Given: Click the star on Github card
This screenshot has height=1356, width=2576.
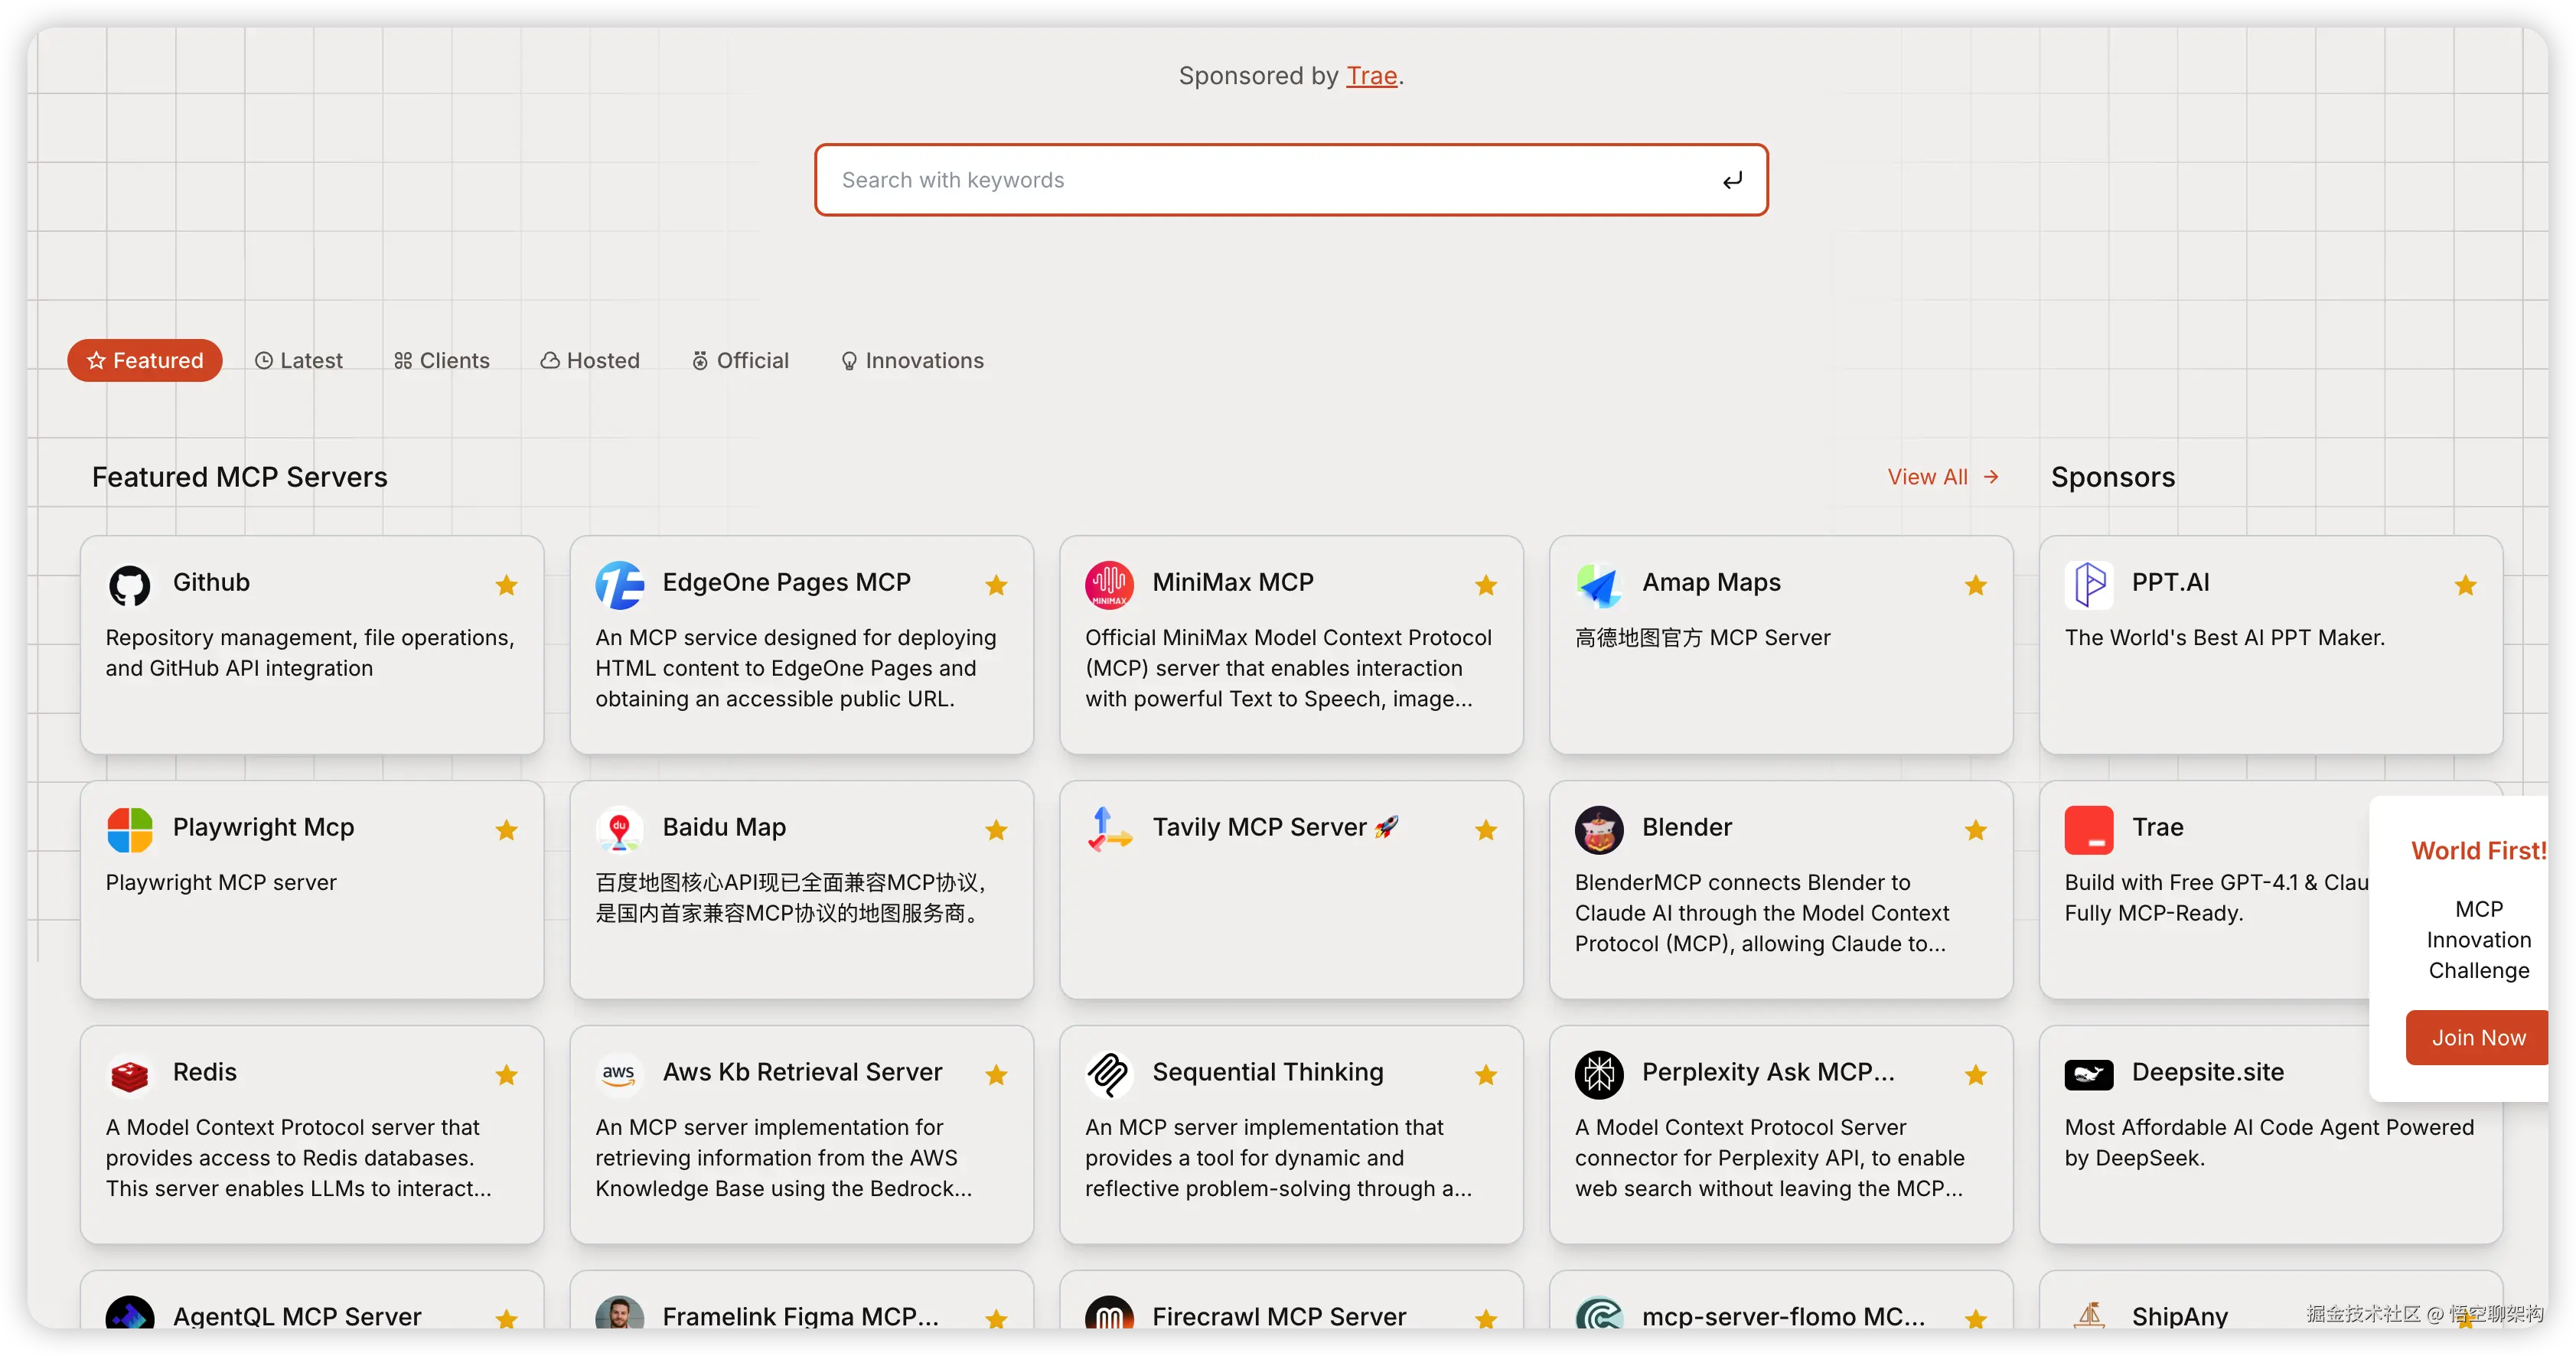Looking at the screenshot, I should coord(506,585).
